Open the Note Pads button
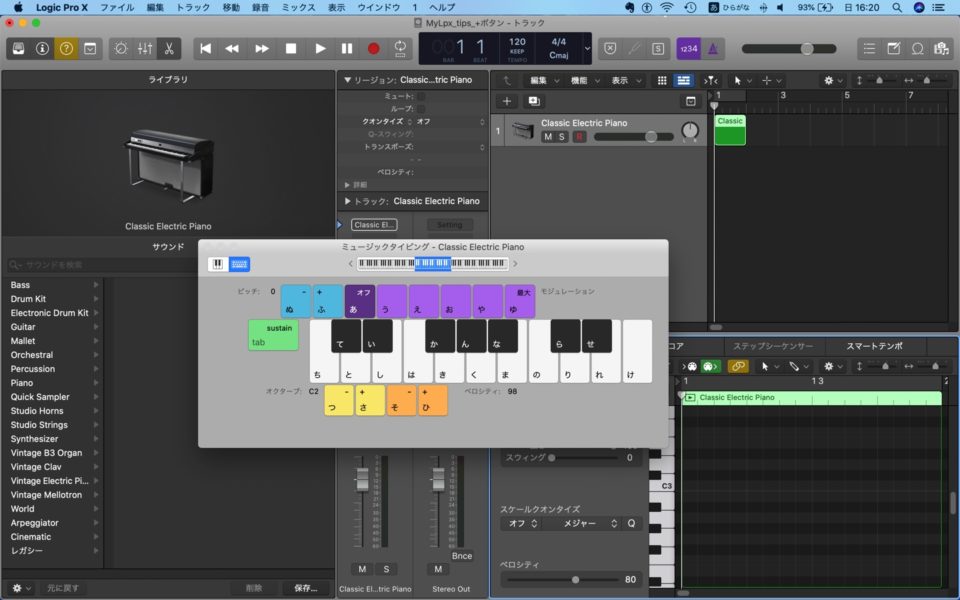Screen dimensions: 960x600 [x=893, y=48]
